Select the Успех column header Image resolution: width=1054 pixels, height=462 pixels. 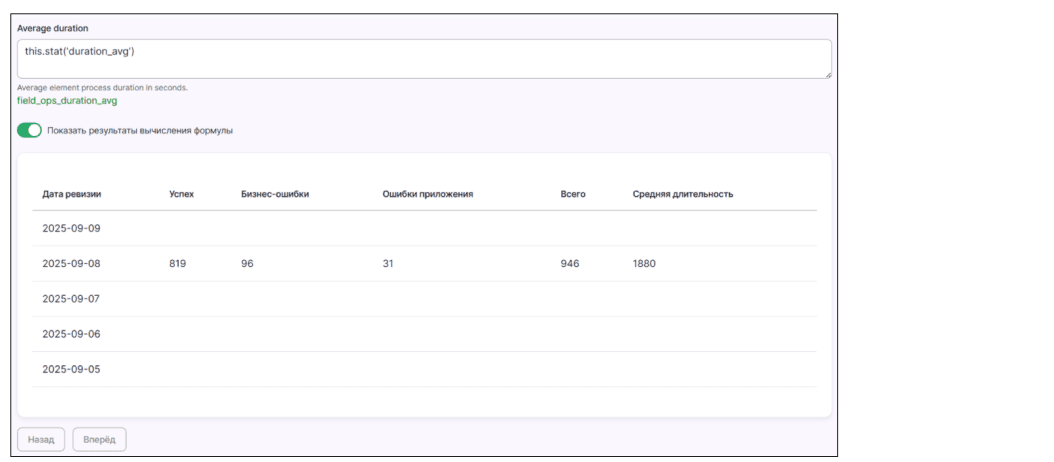coord(181,194)
